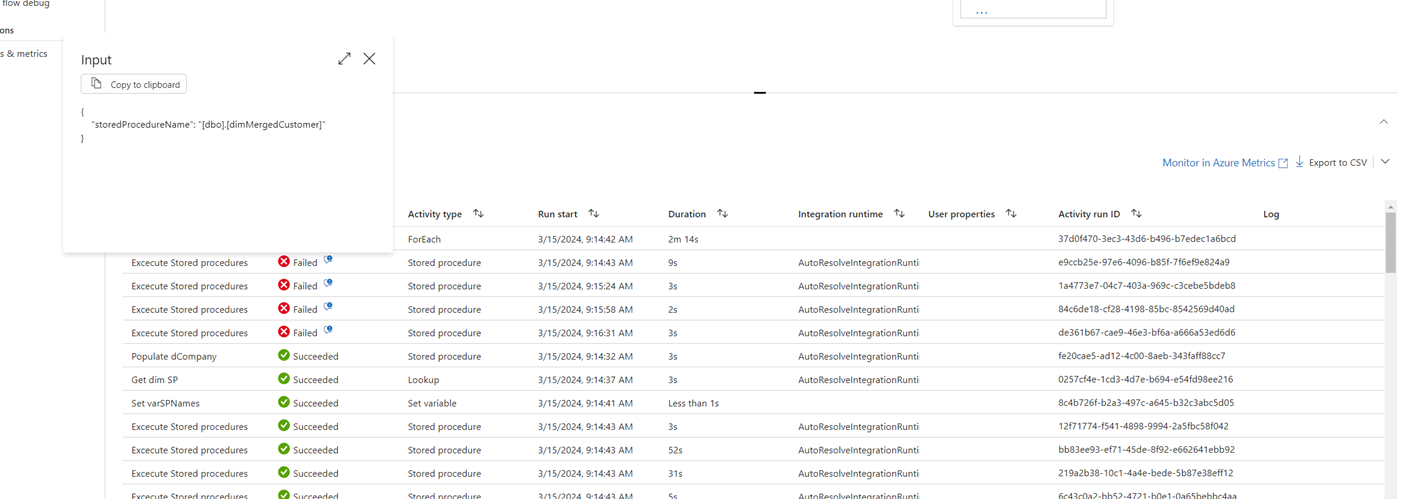The width and height of the screenshot is (1404, 499).
Task: Open dropdown chevron beside Export to CSV
Action: 1385,162
